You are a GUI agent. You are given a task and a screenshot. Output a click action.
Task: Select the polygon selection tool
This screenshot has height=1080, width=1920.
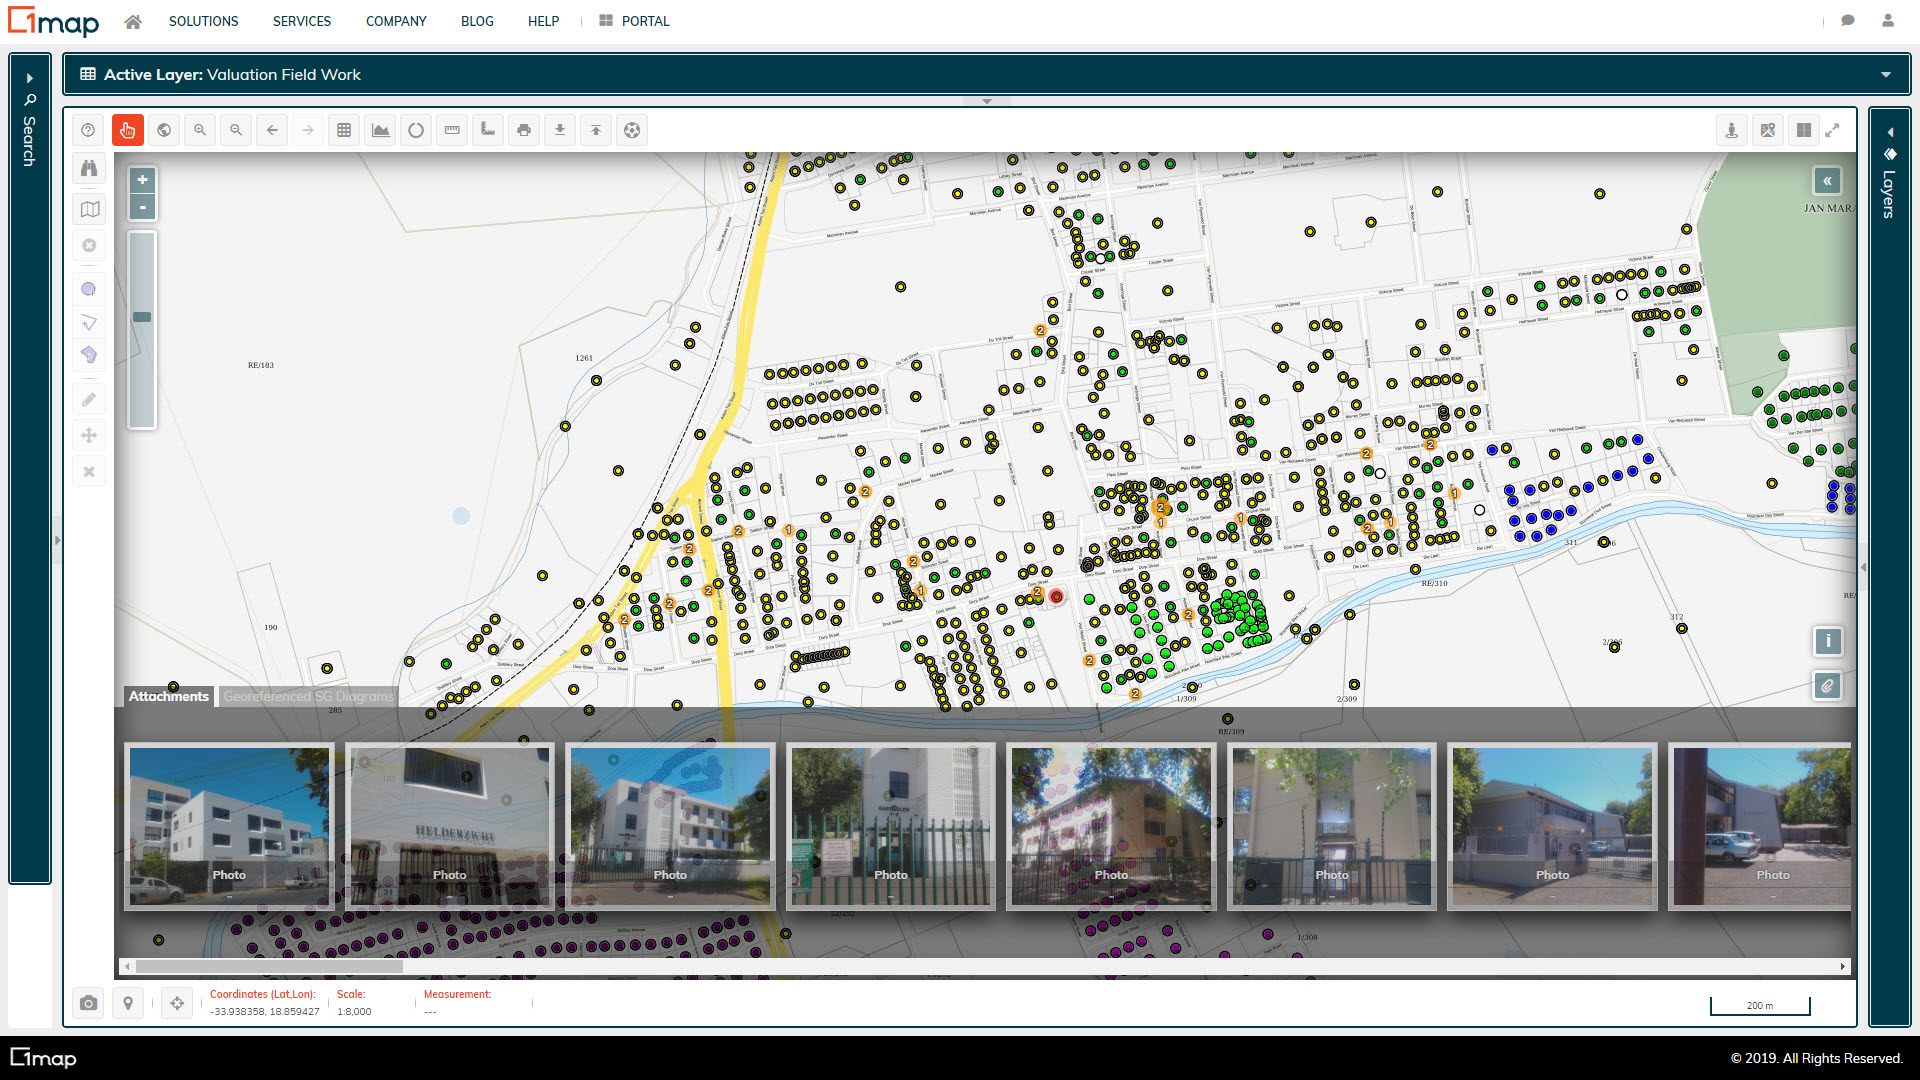pos(89,355)
